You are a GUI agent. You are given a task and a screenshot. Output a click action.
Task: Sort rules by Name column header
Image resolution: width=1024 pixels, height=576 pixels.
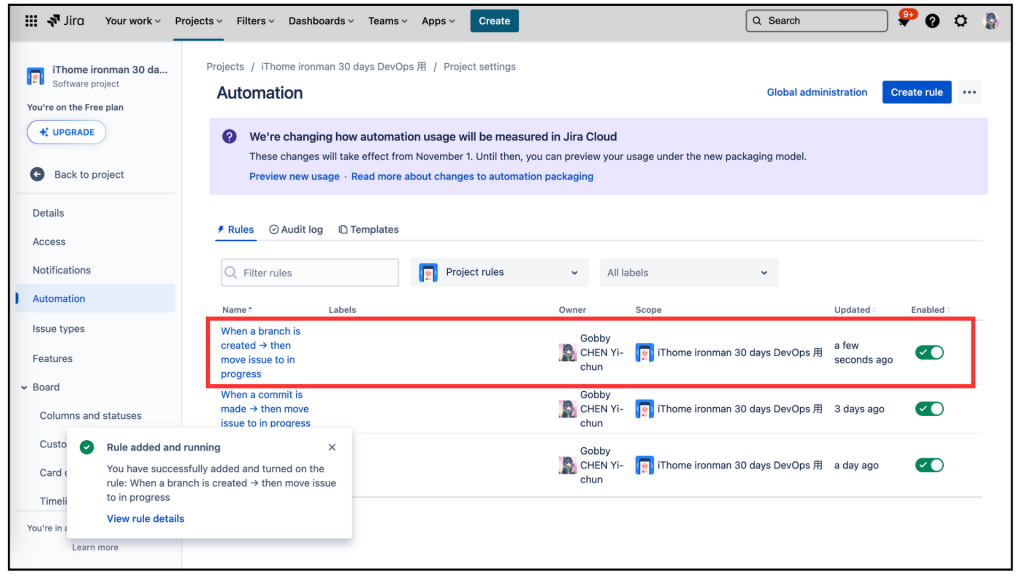coord(236,310)
